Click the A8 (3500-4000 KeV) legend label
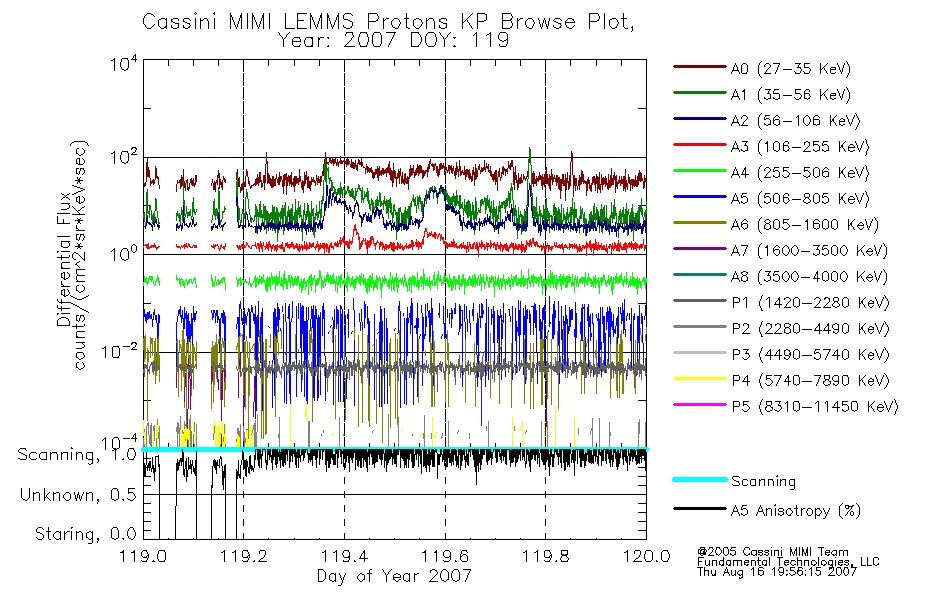Image resolution: width=950 pixels, height=600 pixels. tap(809, 277)
